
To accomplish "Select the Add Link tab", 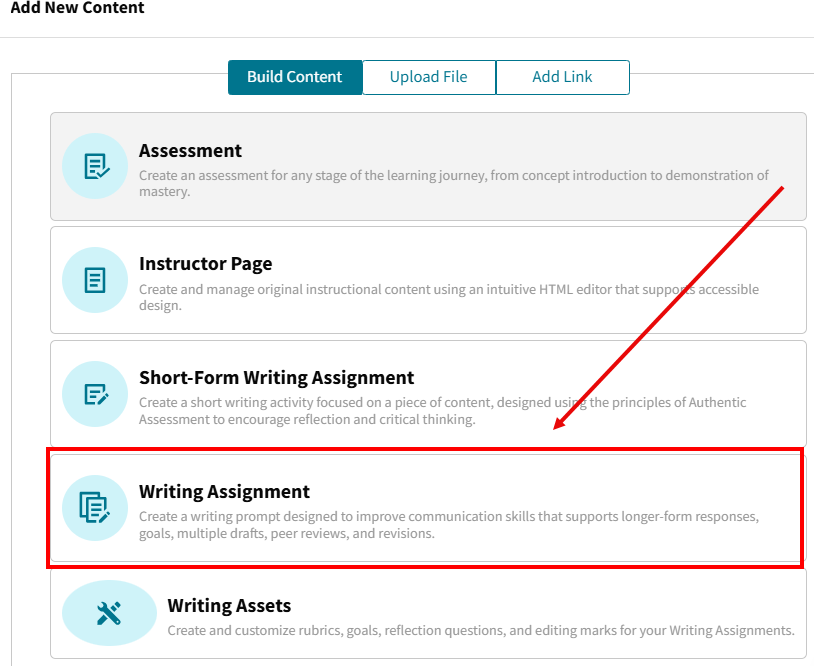I will [562, 77].
